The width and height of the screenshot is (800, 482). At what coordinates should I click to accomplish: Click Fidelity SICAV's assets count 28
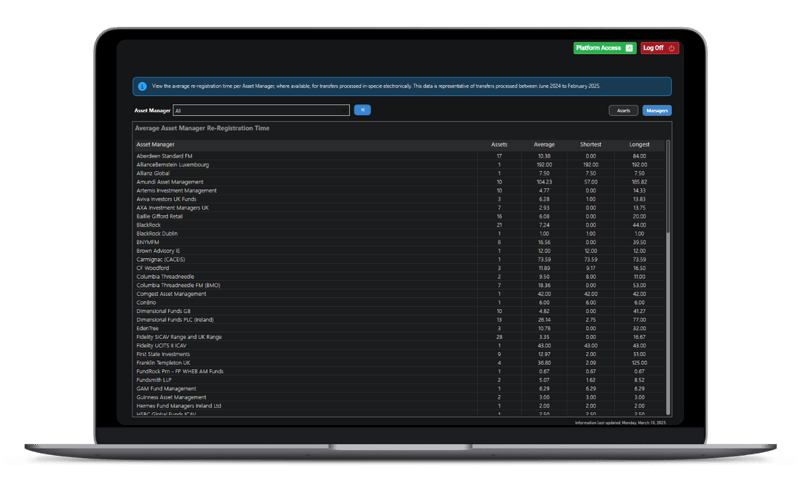[x=499, y=337]
